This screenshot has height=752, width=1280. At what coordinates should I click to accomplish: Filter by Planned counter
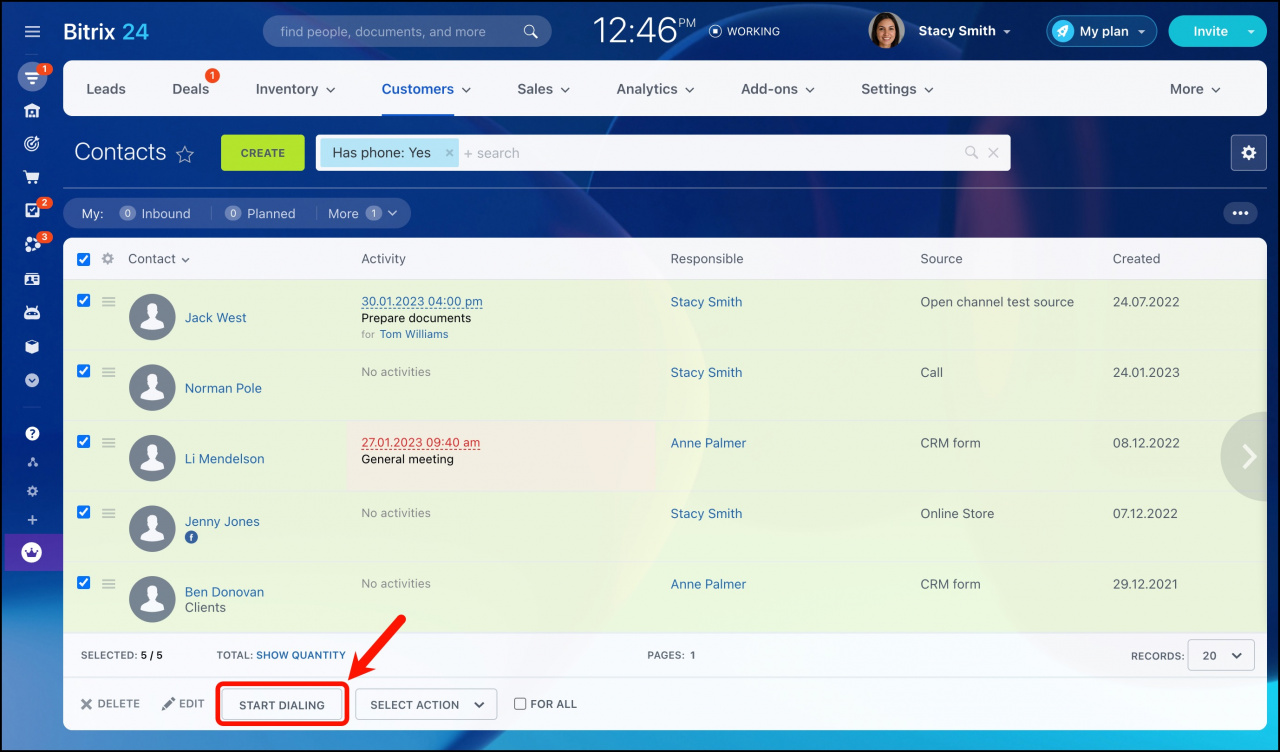pyautogui.click(x=260, y=213)
